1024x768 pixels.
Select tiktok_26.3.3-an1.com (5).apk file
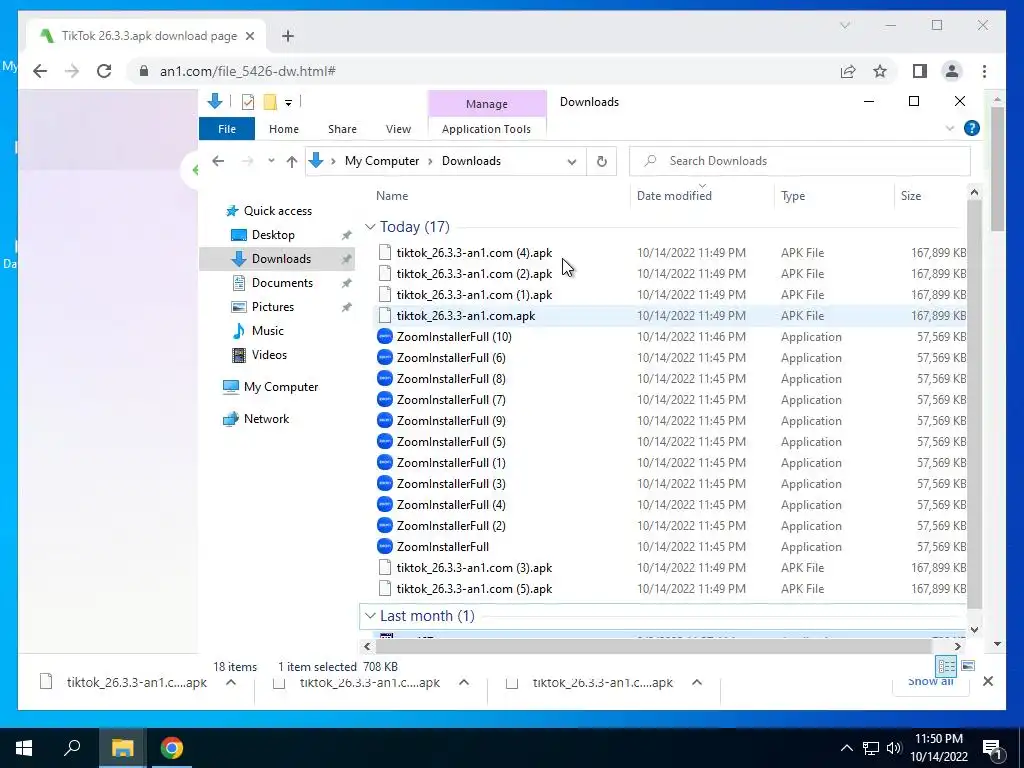click(474, 589)
